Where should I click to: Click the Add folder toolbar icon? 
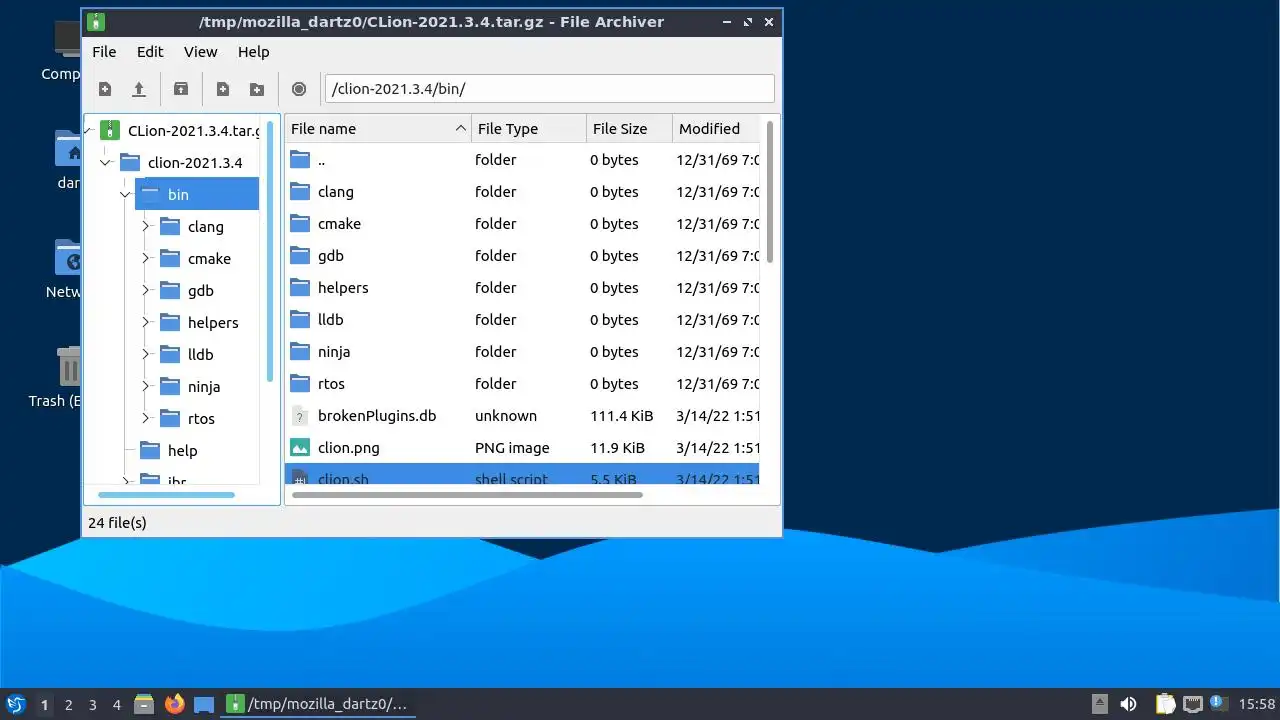pos(257,89)
